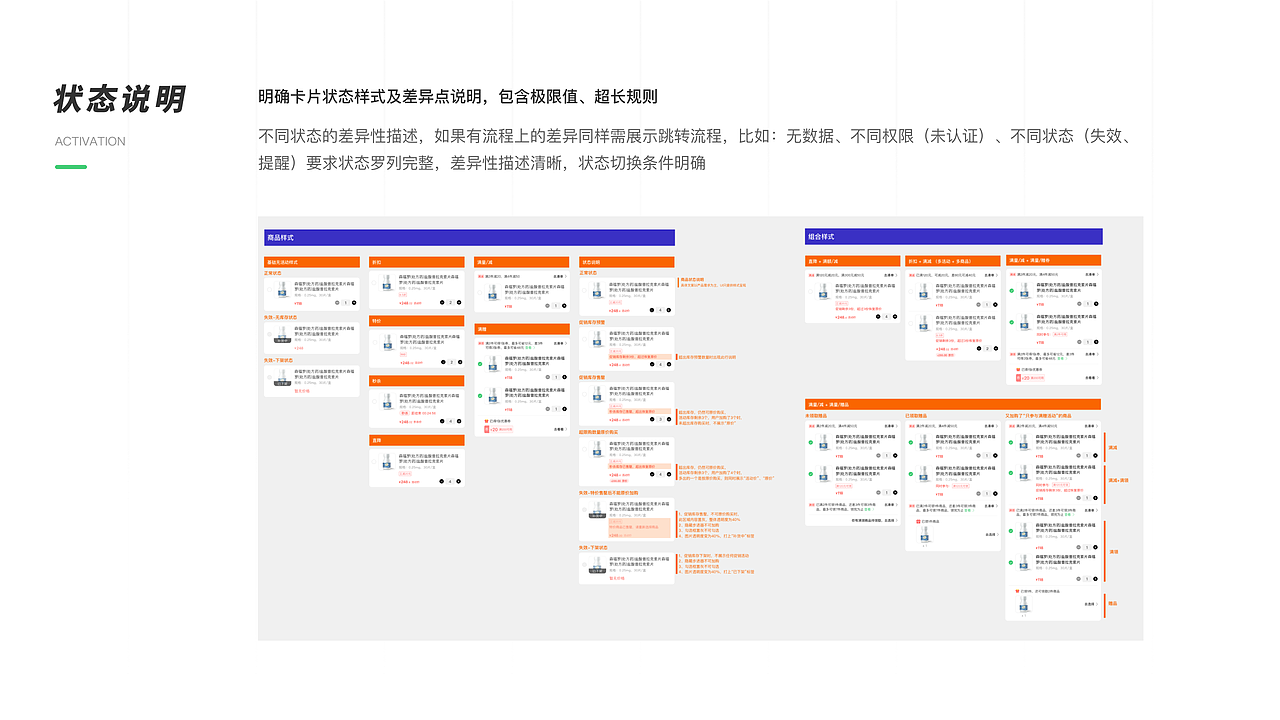Open 去凑单 arrow atop the 满赠 card
The width and height of the screenshot is (1280, 720).
[566, 343]
